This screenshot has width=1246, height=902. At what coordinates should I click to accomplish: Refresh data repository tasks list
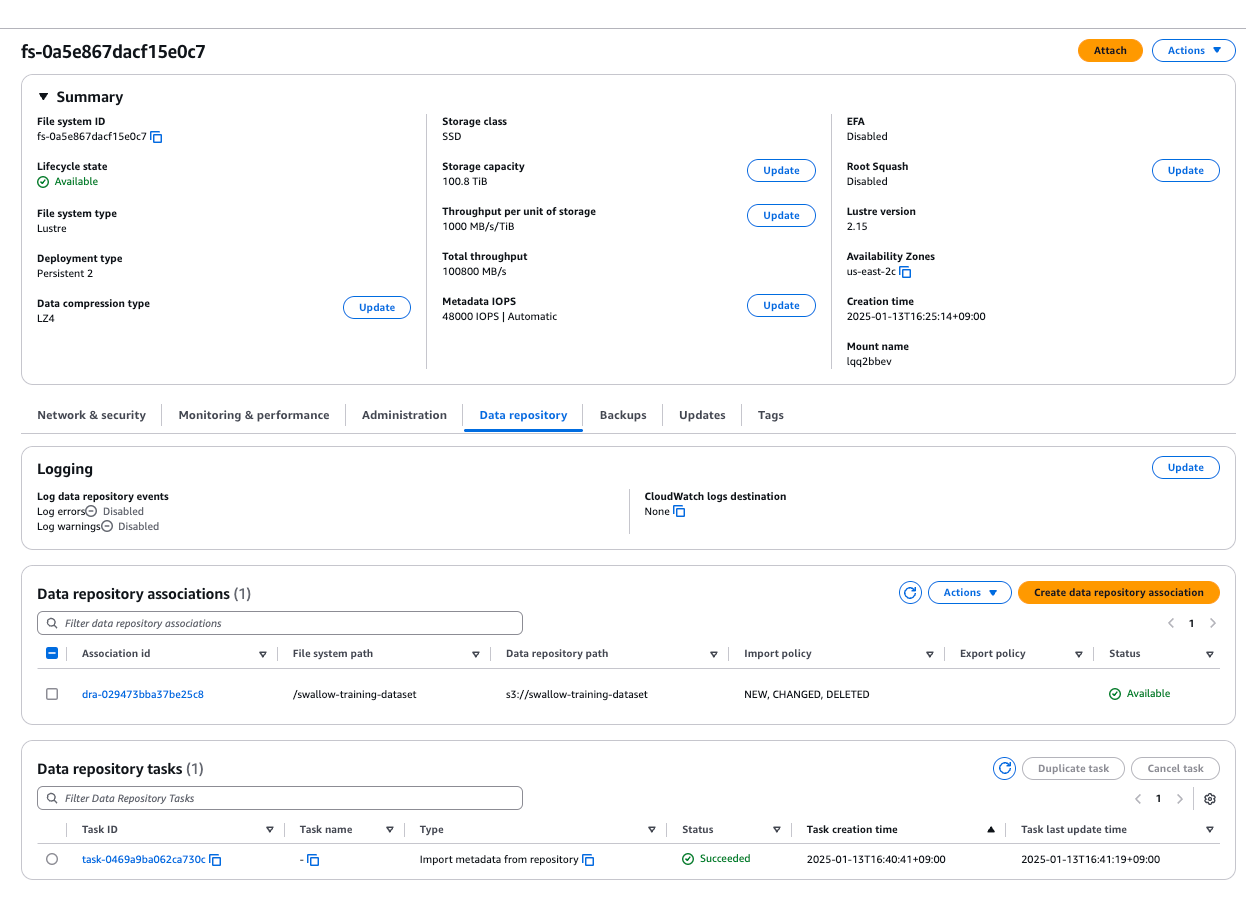click(x=1004, y=768)
